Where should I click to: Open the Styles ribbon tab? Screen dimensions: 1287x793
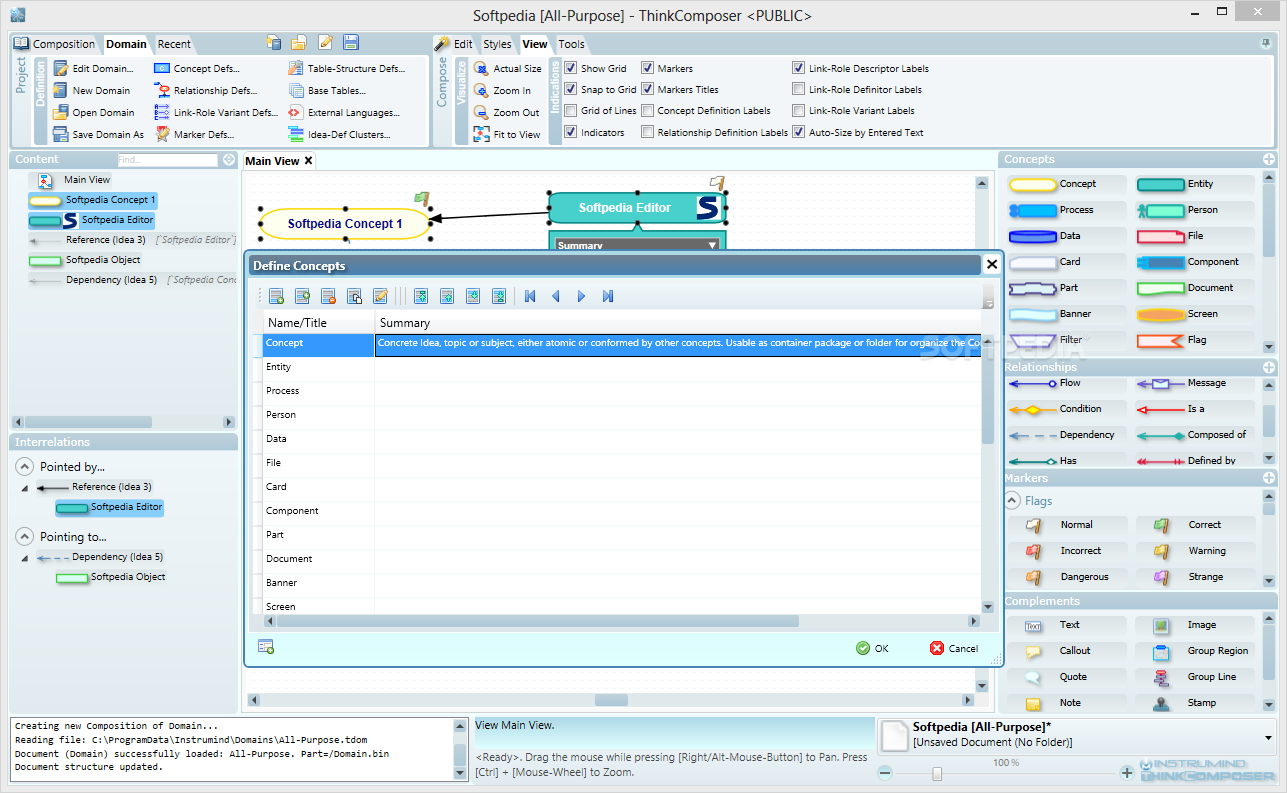(x=497, y=44)
